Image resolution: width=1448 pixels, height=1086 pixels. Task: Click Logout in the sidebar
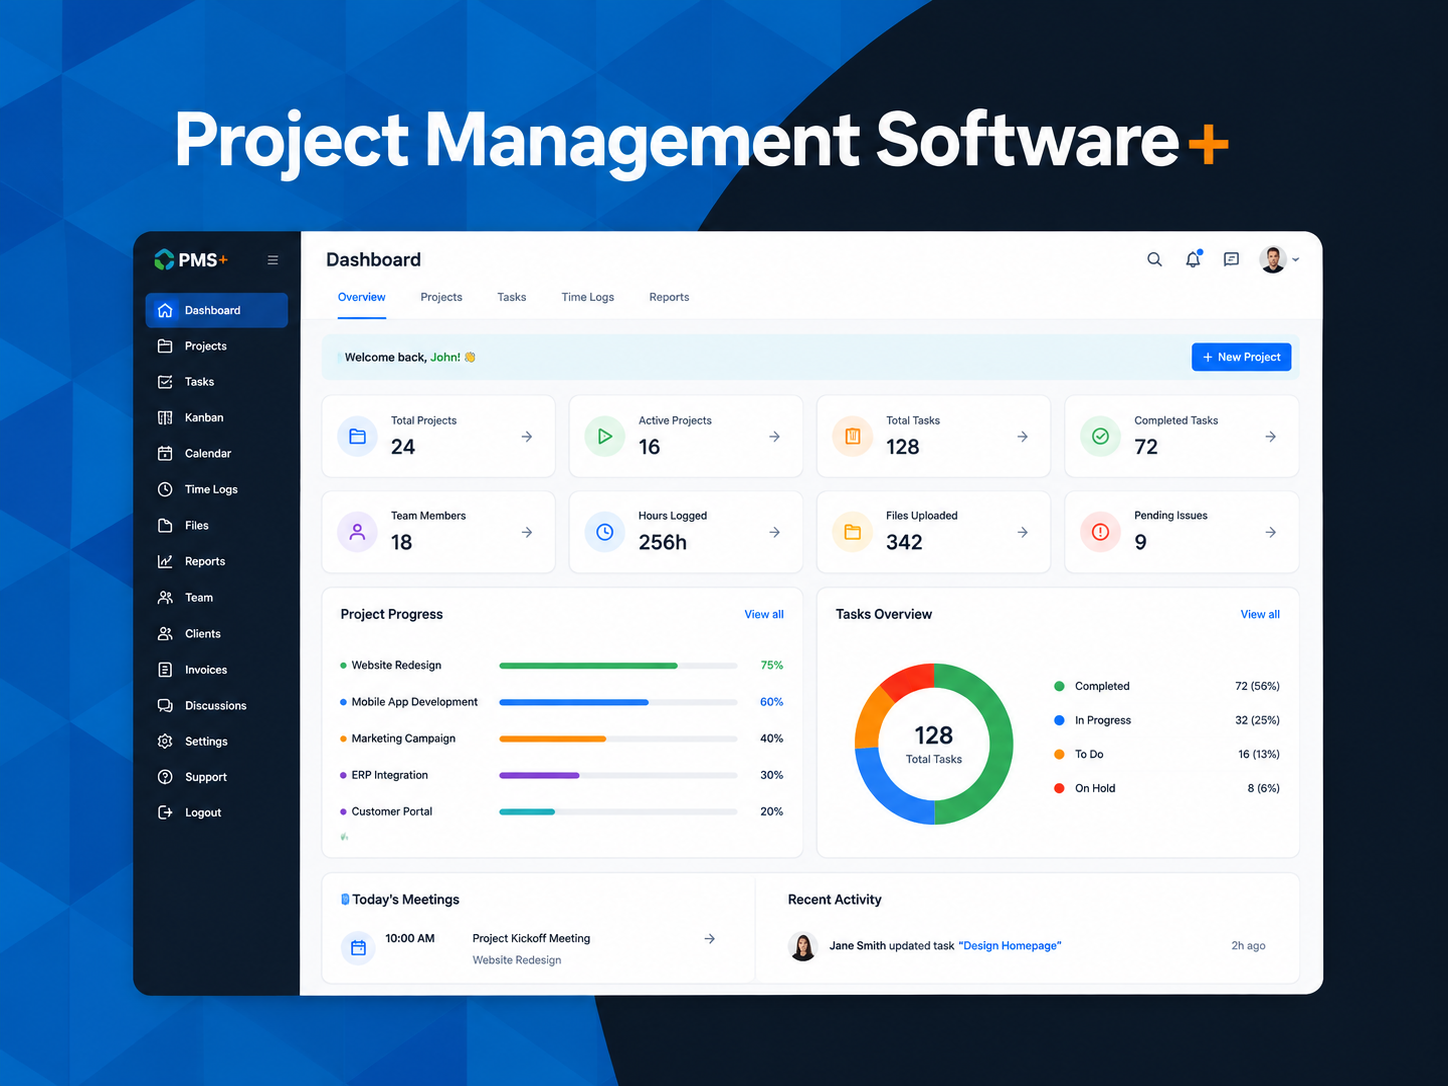(x=216, y=813)
